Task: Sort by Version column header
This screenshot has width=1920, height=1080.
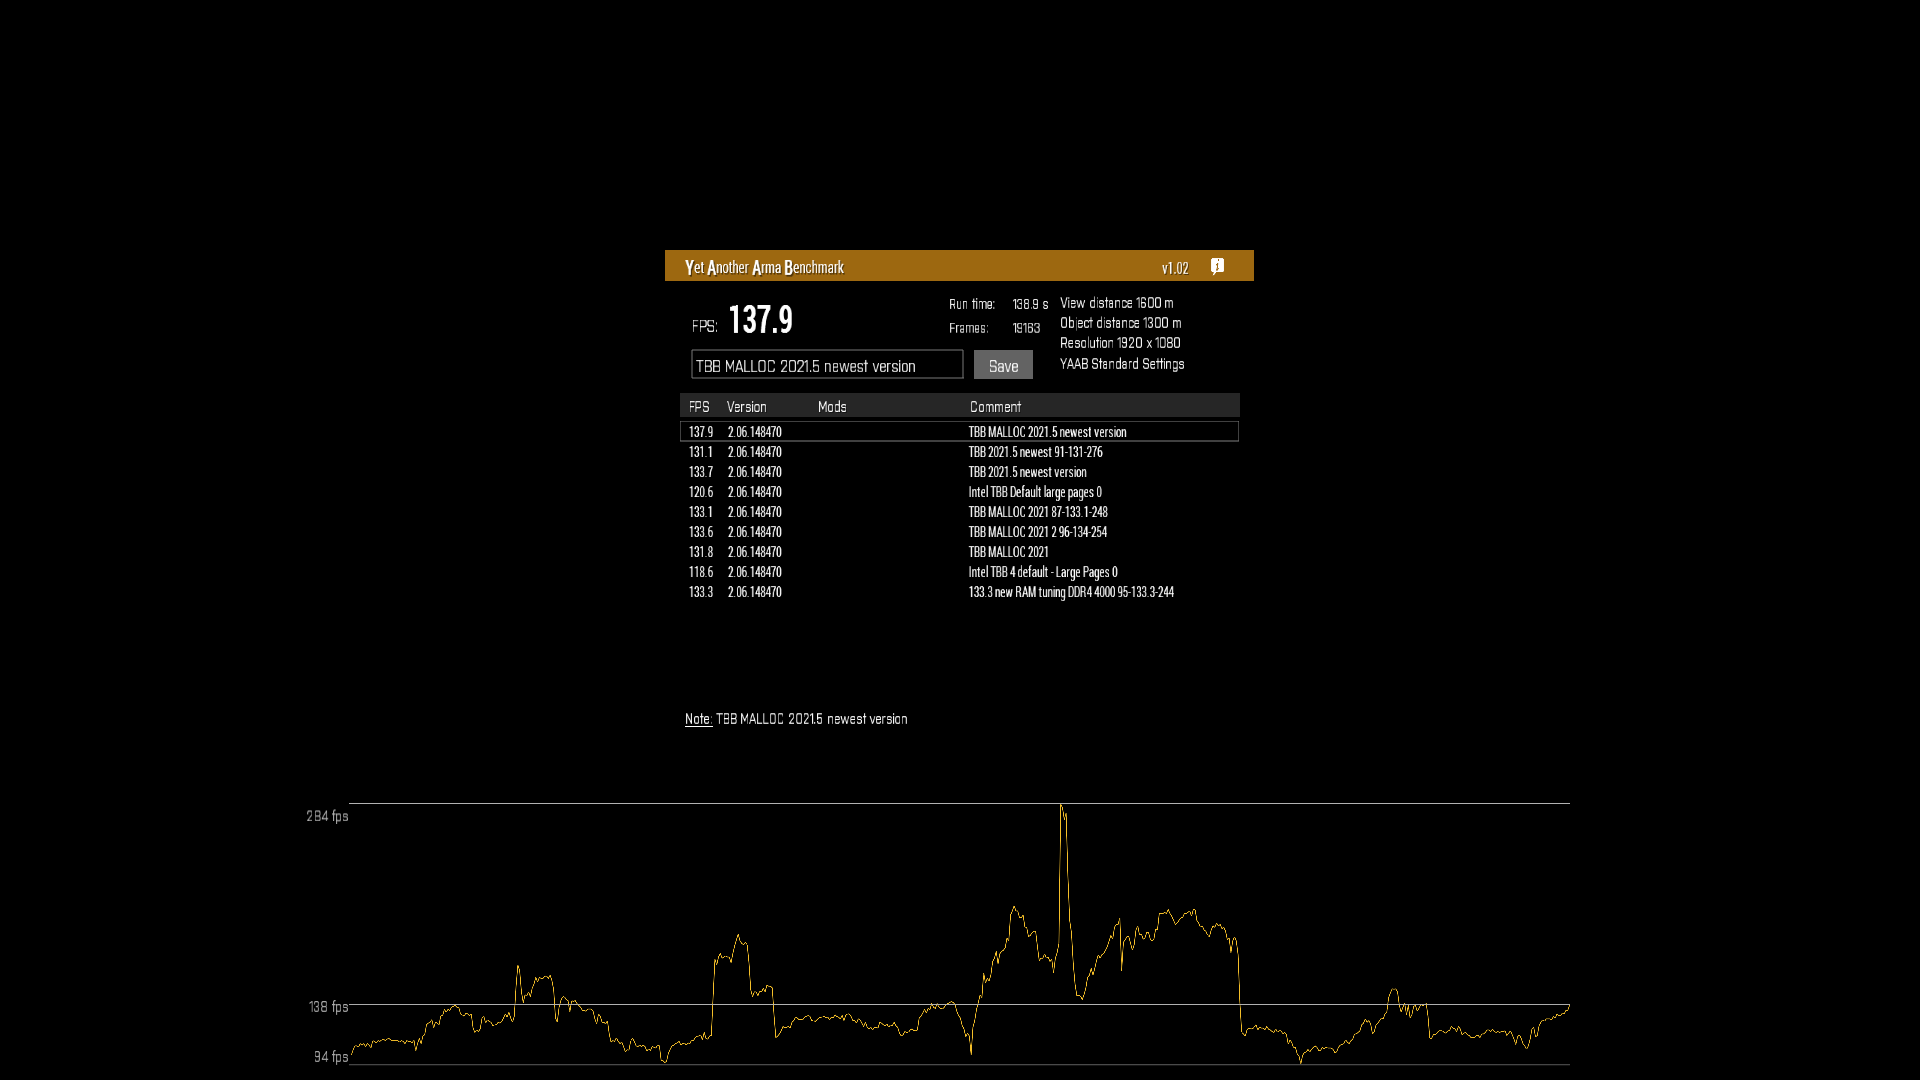Action: (x=746, y=407)
